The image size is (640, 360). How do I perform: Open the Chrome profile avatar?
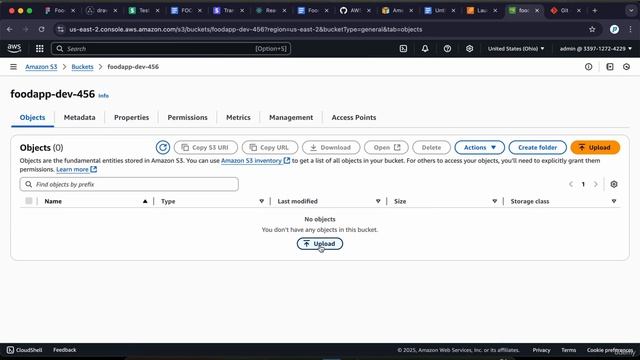click(x=614, y=29)
